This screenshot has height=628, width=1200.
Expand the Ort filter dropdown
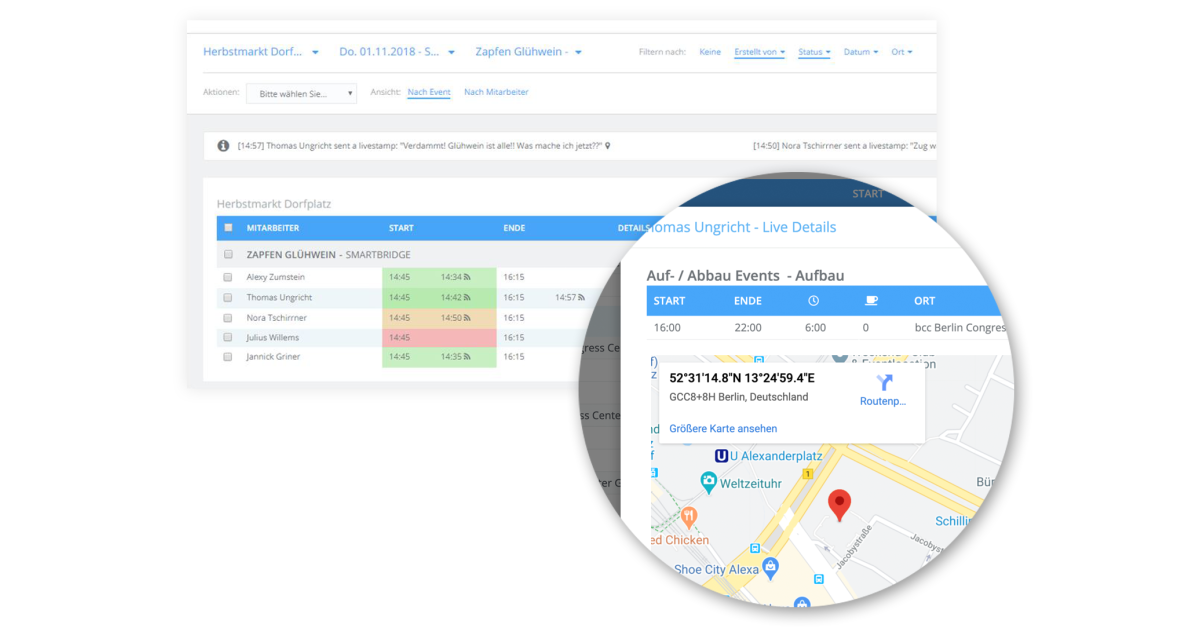pyautogui.click(x=902, y=52)
